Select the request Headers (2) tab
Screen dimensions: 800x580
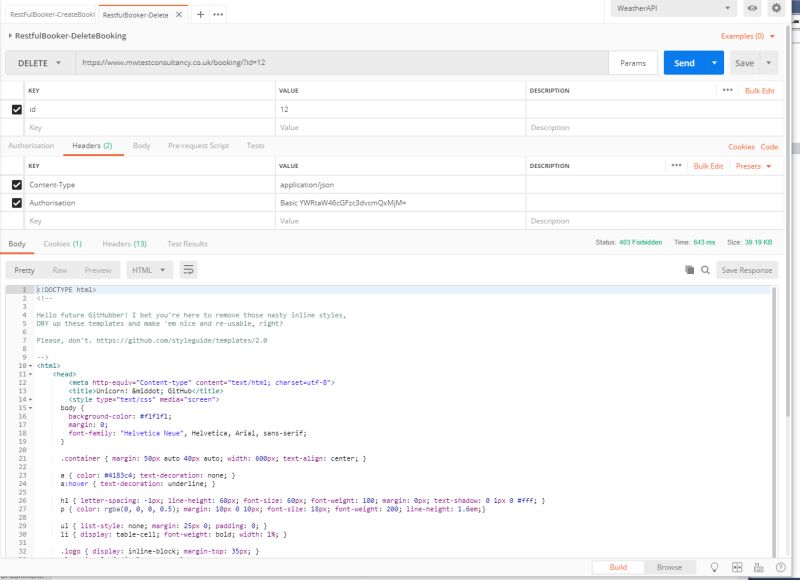point(92,146)
